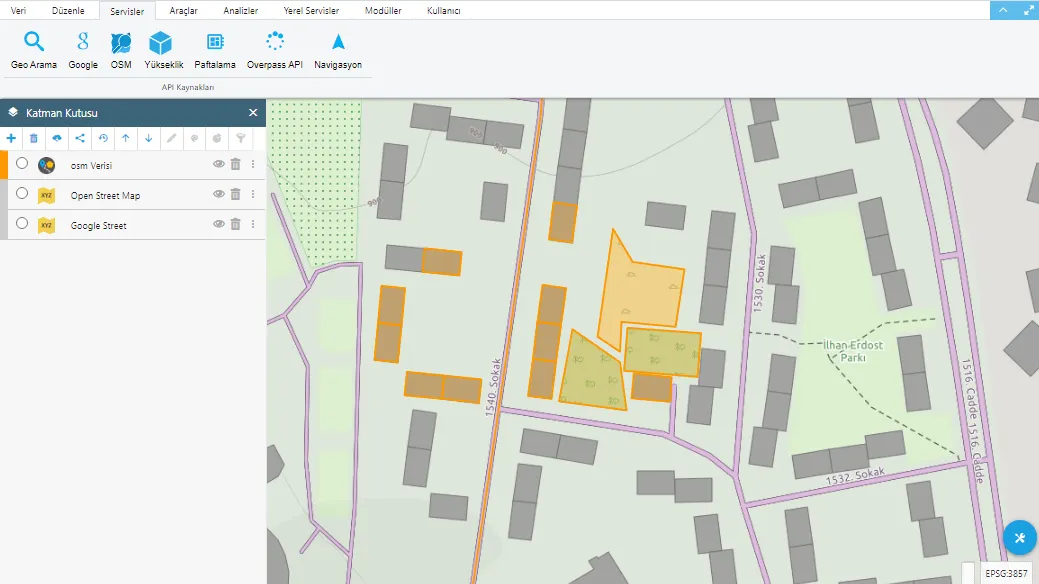Screen dimensions: 1039x584
Task: Open the Google service tool
Action: pyautogui.click(x=83, y=50)
